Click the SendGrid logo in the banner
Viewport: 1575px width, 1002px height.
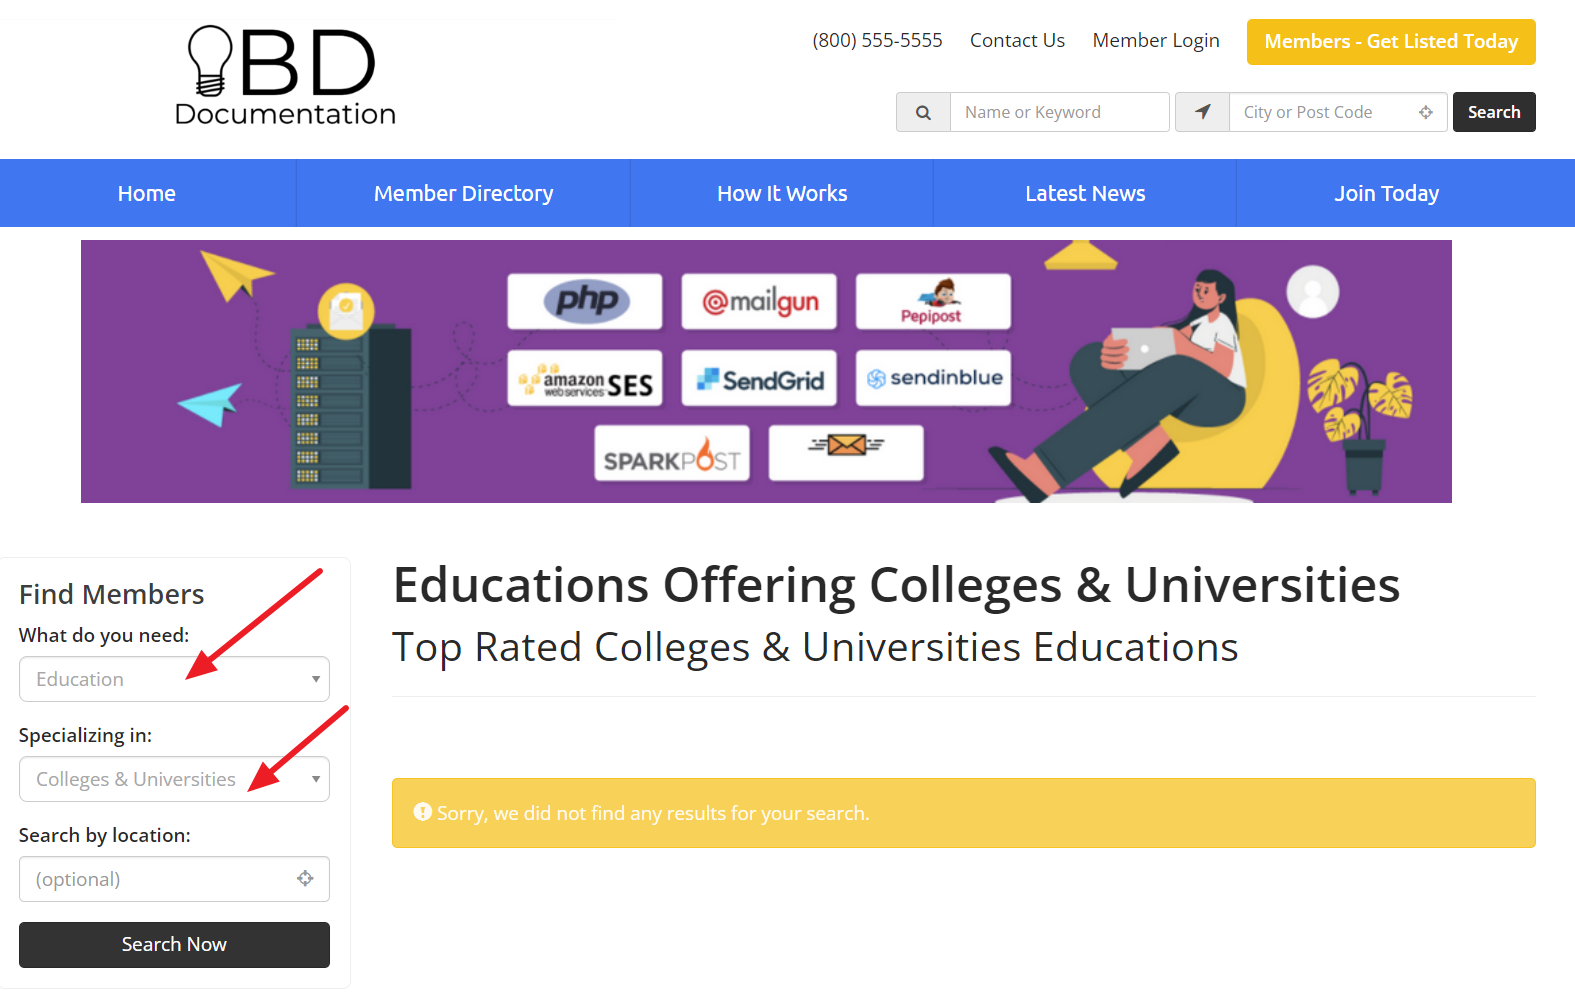point(759,378)
